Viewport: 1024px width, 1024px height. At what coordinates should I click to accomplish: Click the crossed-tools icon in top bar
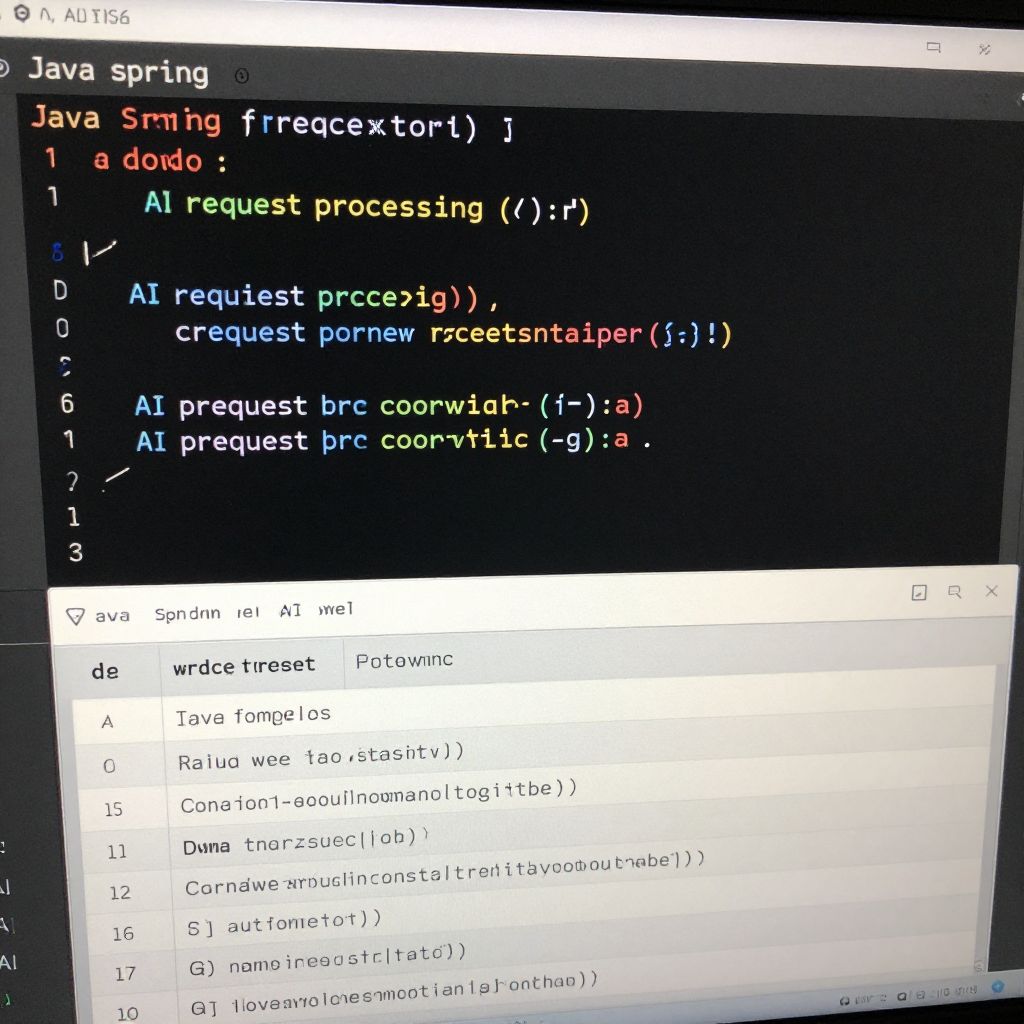tap(984, 49)
